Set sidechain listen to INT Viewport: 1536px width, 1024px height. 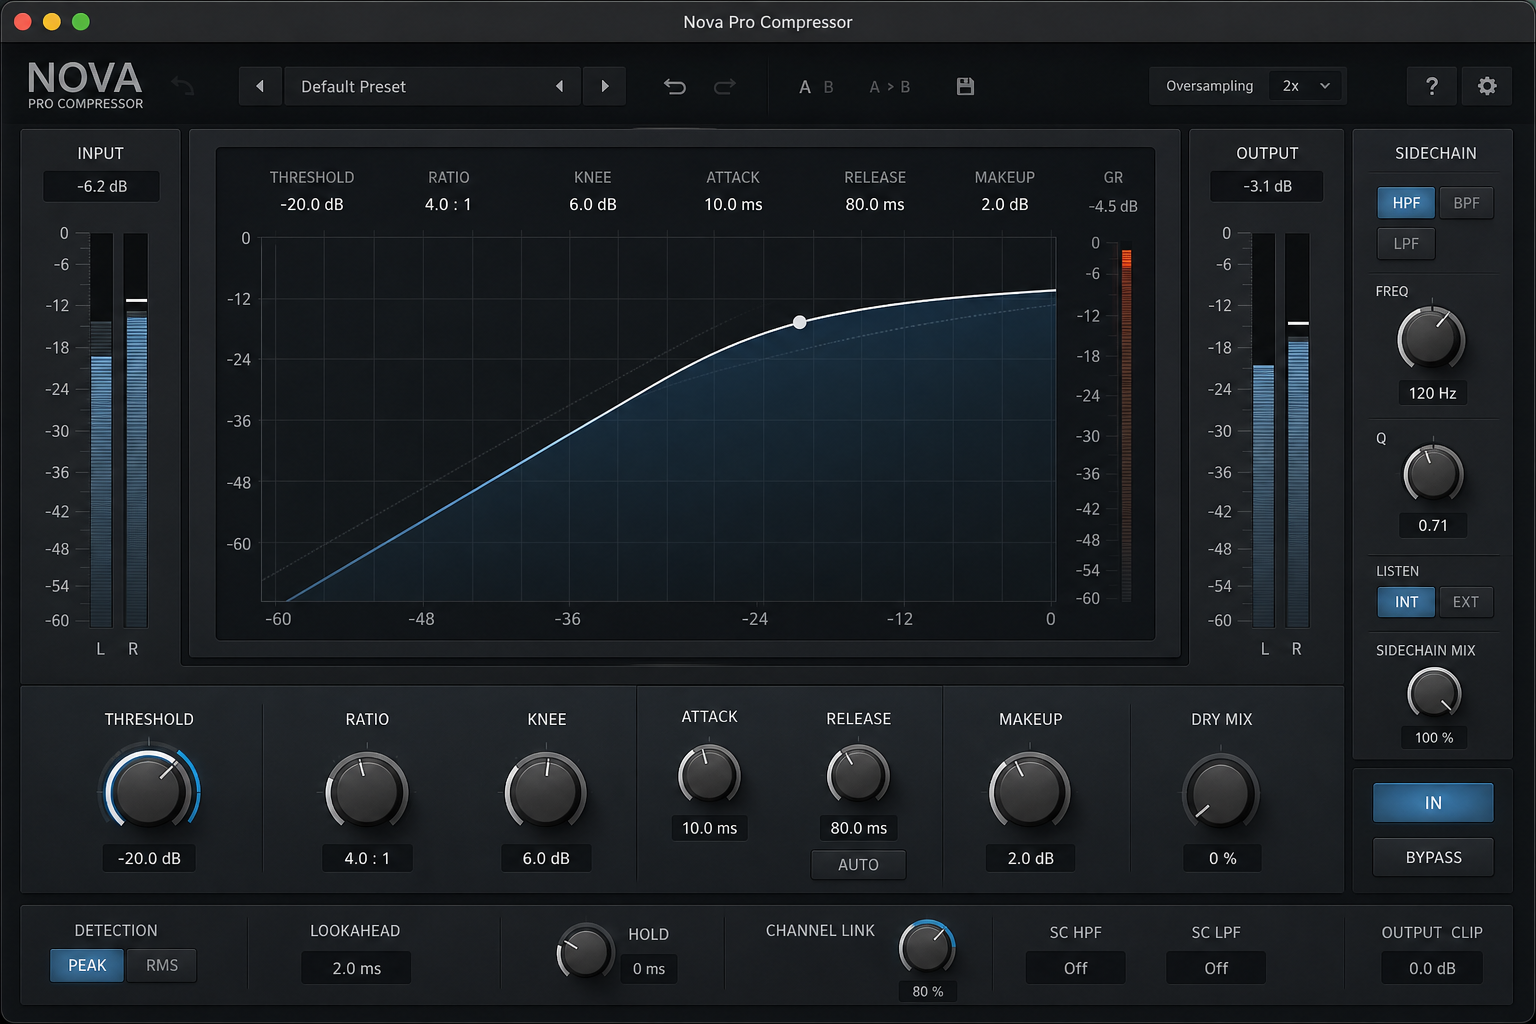point(1406,602)
